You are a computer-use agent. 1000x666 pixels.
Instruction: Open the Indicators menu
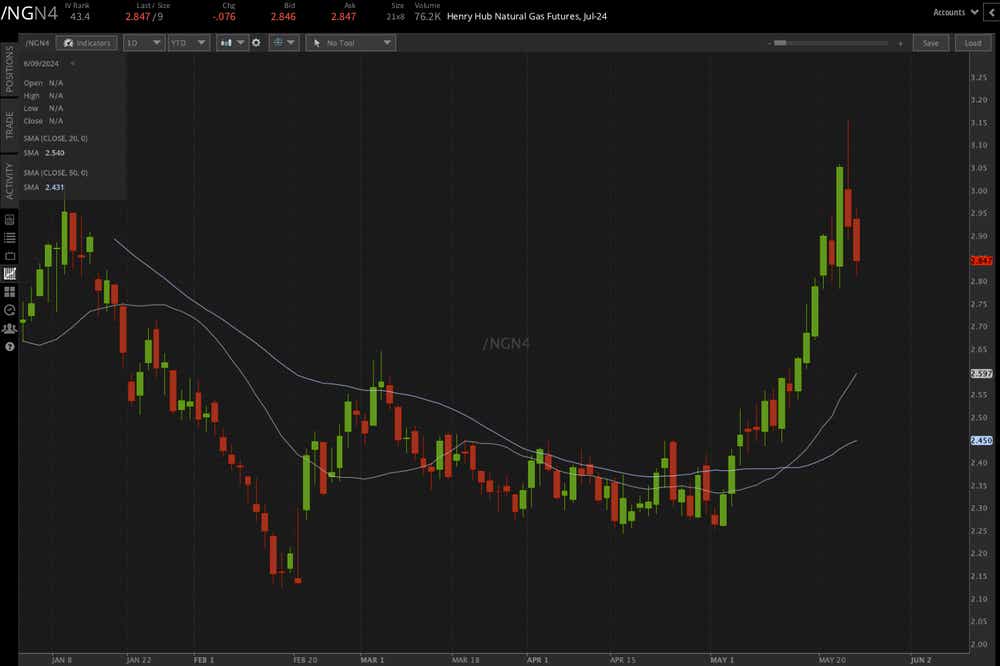pyautogui.click(x=87, y=43)
